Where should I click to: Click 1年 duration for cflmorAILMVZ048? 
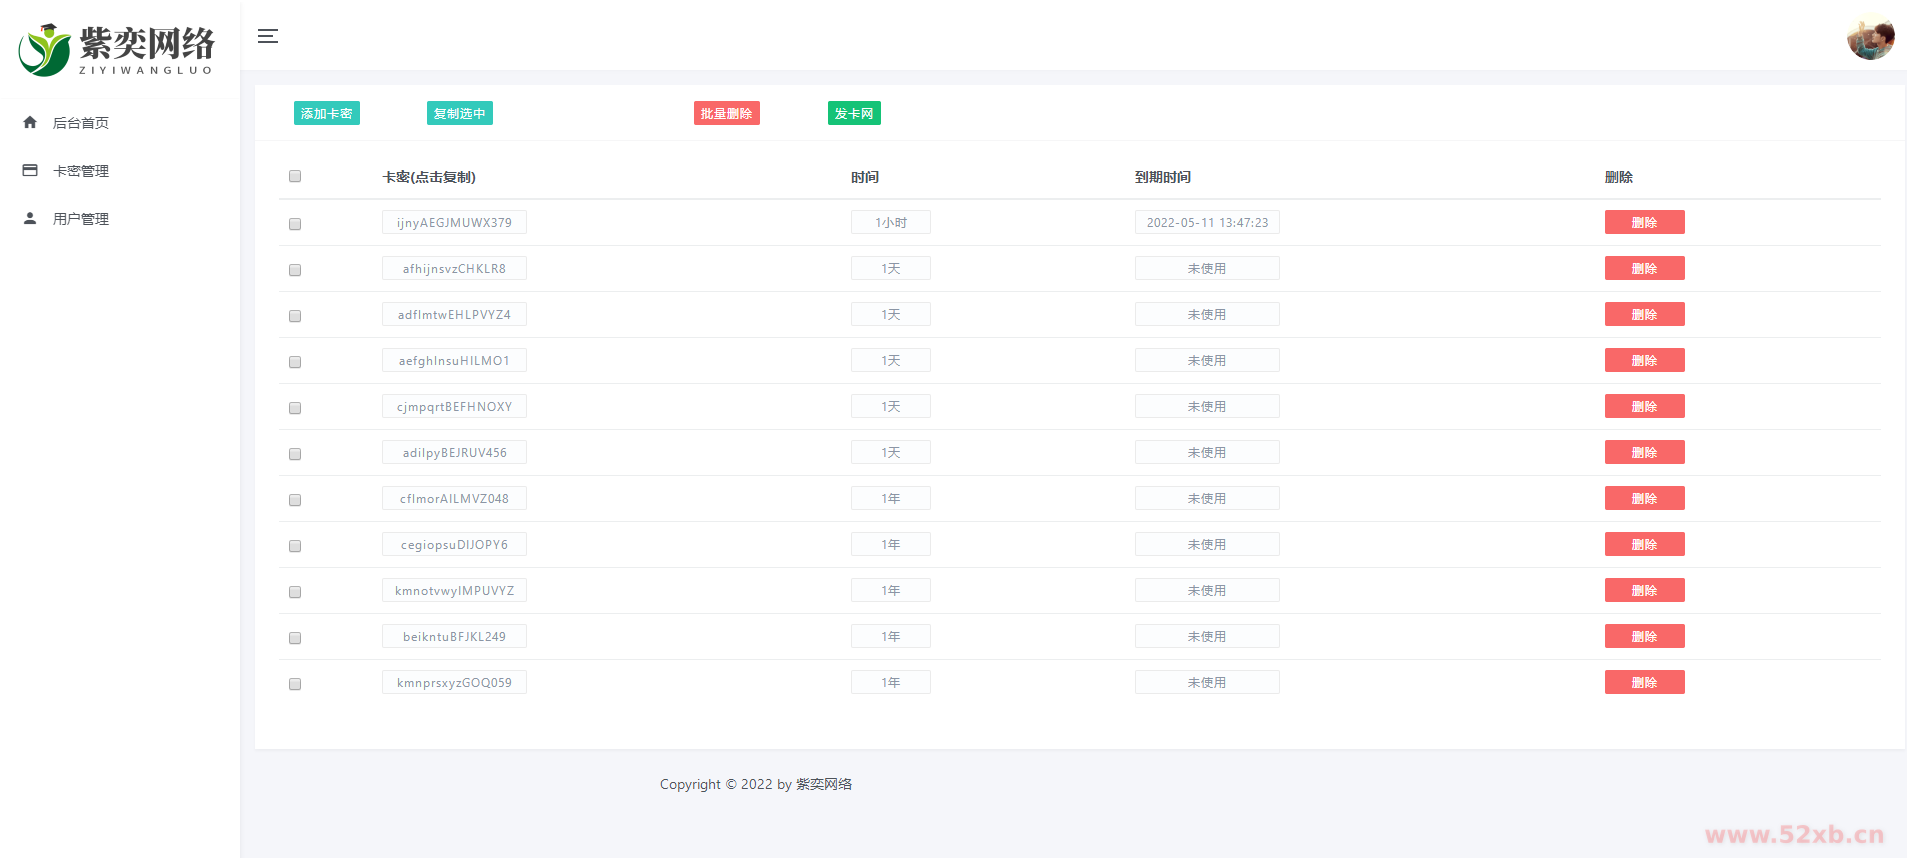pyautogui.click(x=891, y=498)
